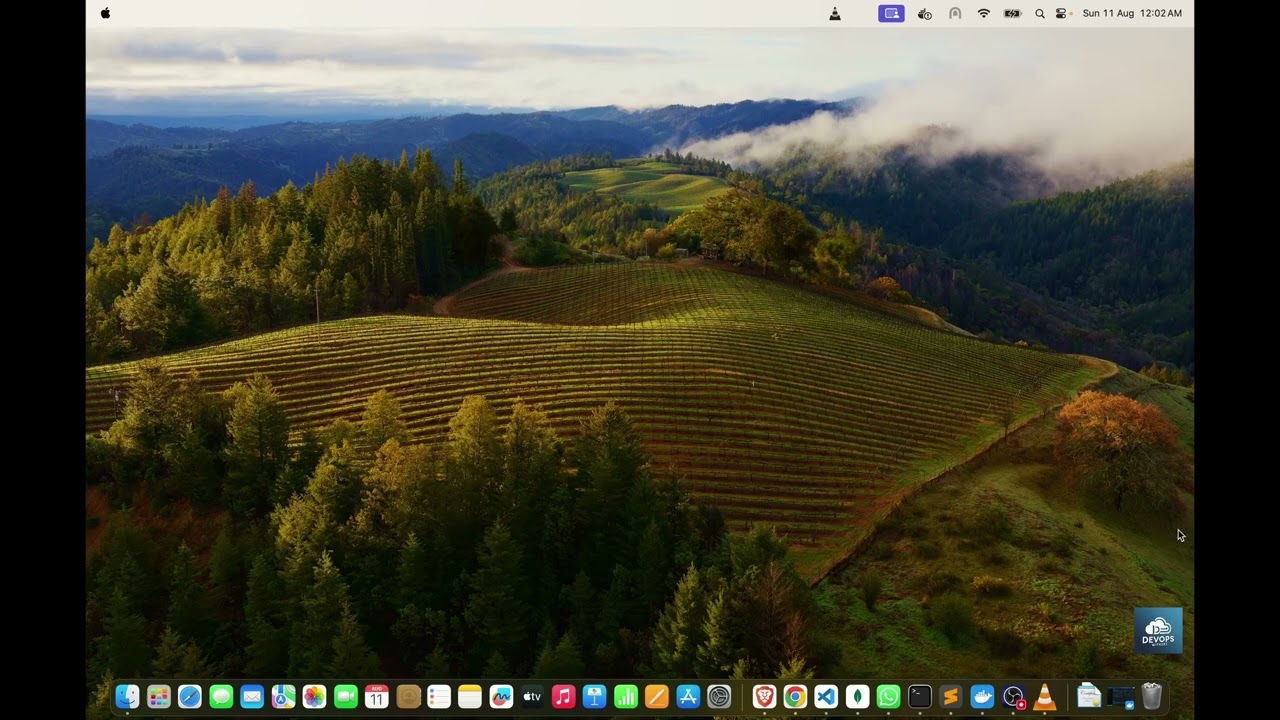Click the date and time clock
The width and height of the screenshot is (1280, 720).
pyautogui.click(x=1132, y=13)
